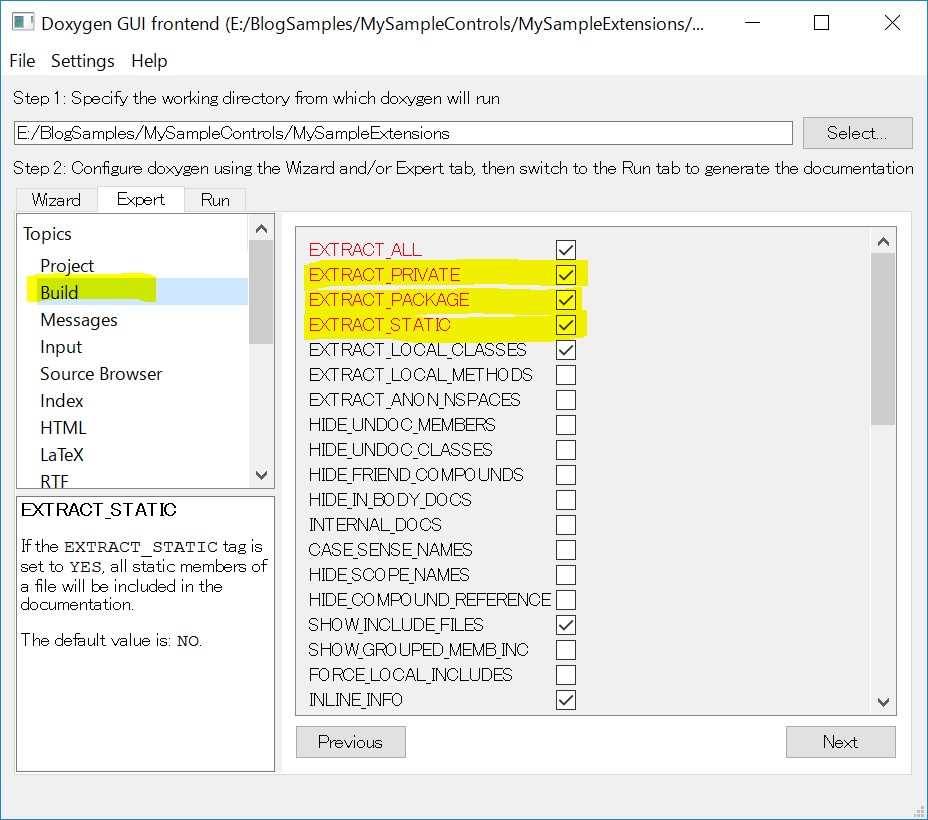The height and width of the screenshot is (820, 928).
Task: Select the Build topic
Action: pyautogui.click(x=59, y=292)
